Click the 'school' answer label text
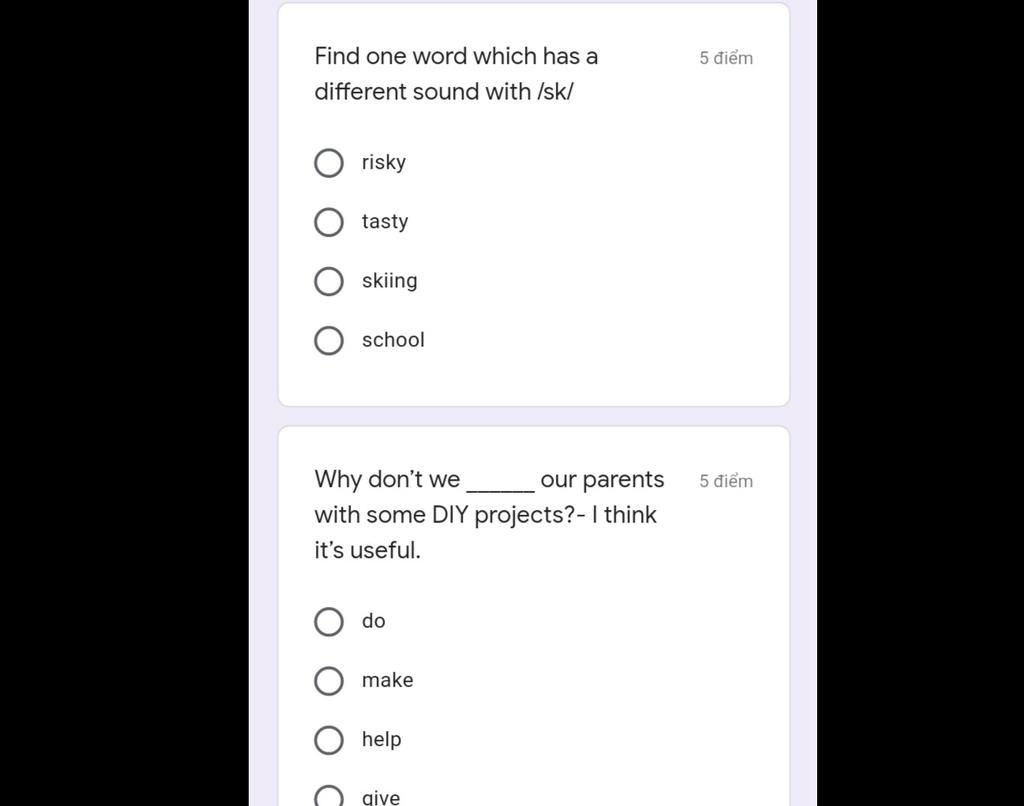Image resolution: width=1024 pixels, height=806 pixels. pos(393,340)
